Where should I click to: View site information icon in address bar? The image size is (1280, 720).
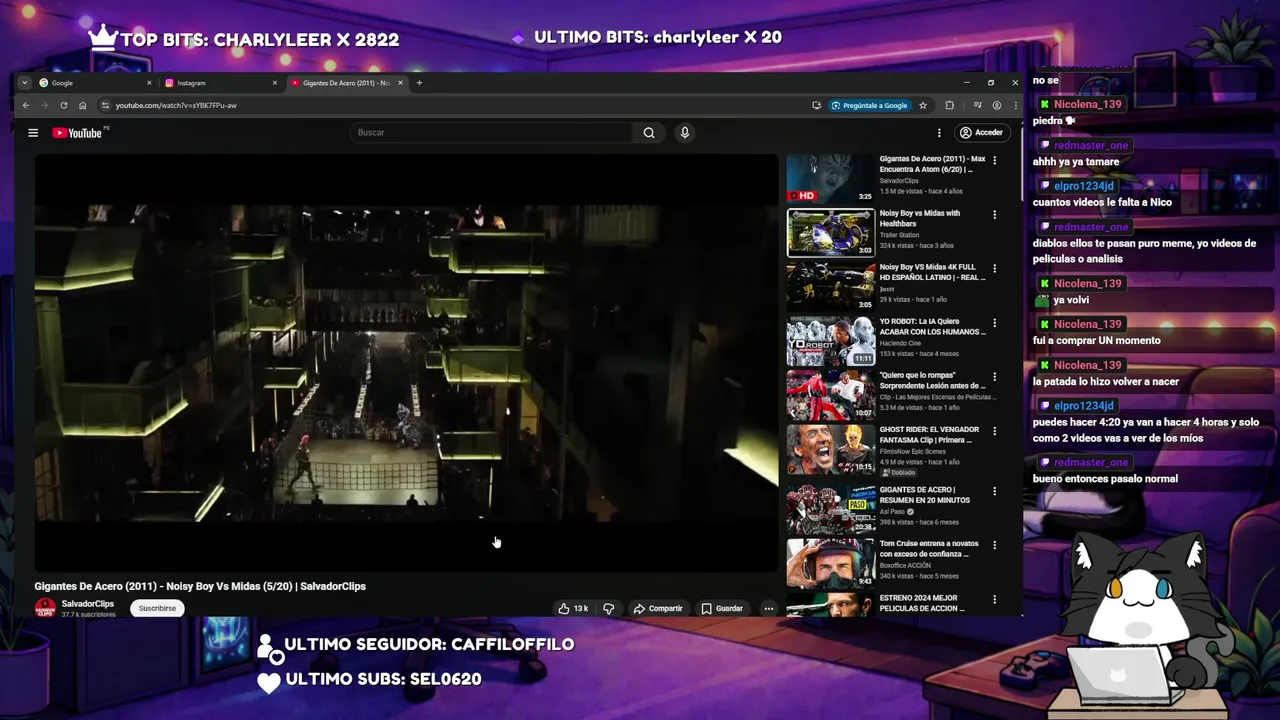tap(105, 105)
